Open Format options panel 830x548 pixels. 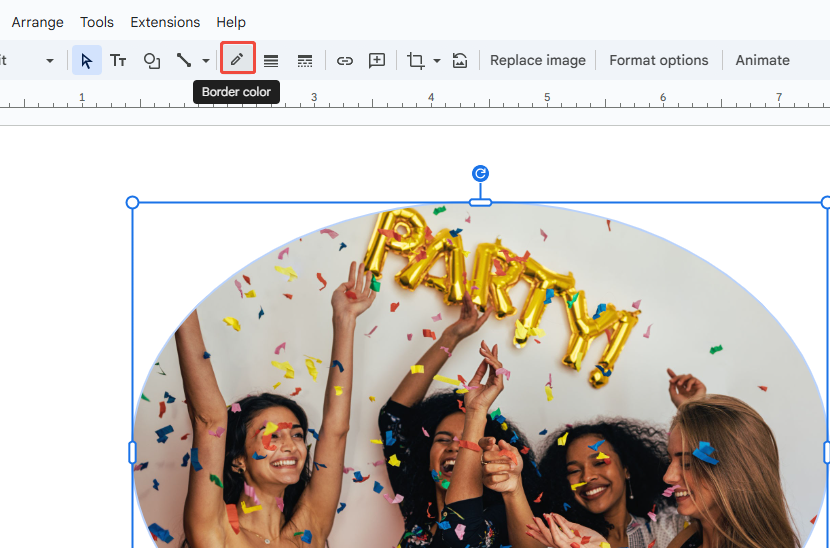click(x=659, y=60)
